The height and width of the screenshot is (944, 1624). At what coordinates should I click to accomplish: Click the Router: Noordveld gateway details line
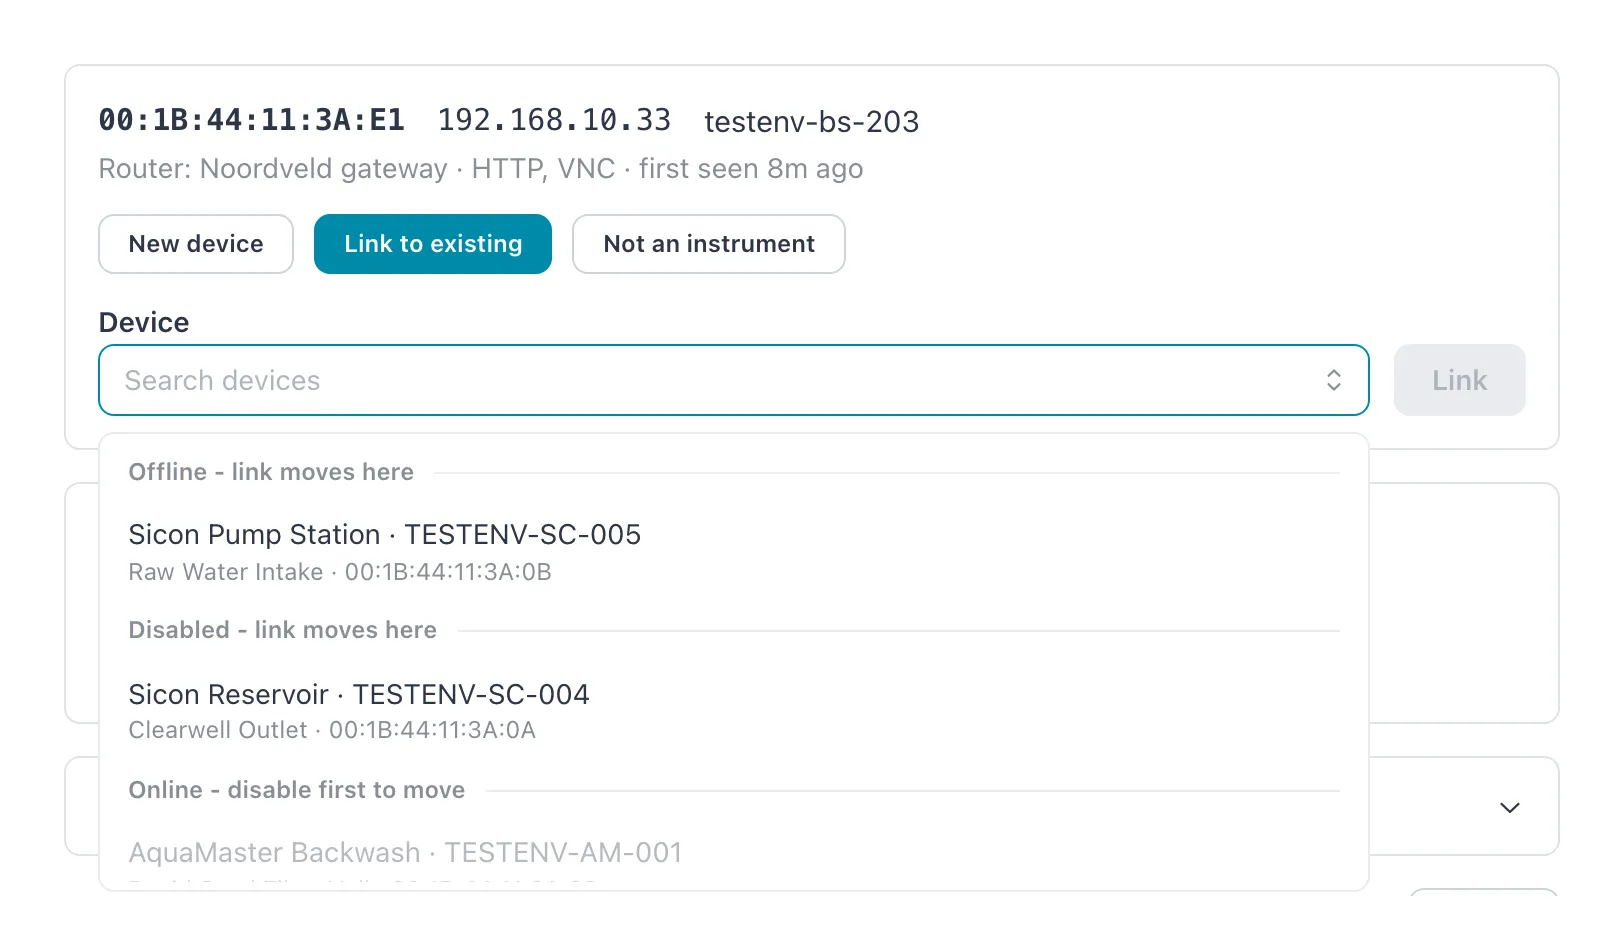481,169
